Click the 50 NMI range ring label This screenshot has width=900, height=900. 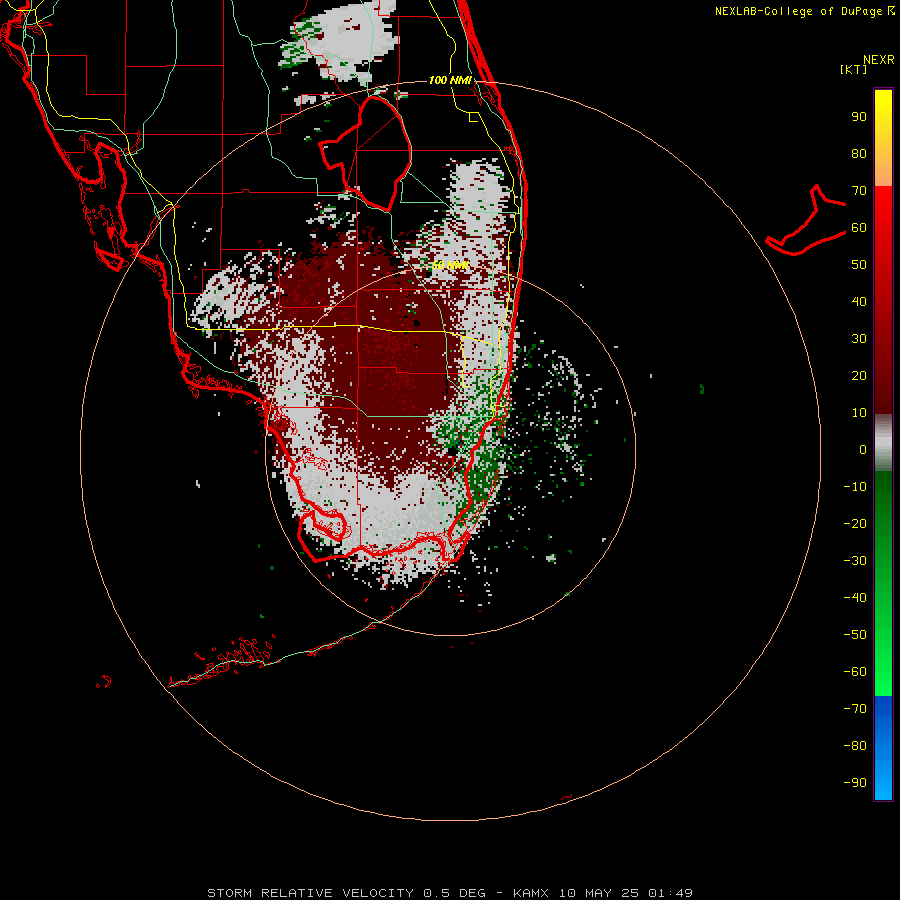[450, 265]
